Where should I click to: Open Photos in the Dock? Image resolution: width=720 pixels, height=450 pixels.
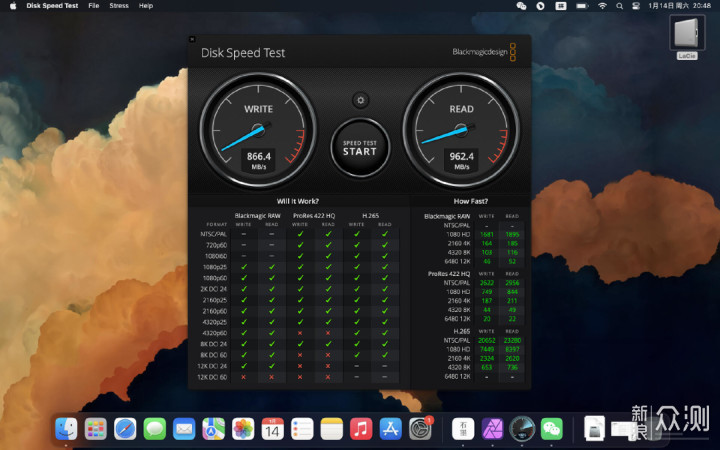click(x=243, y=429)
